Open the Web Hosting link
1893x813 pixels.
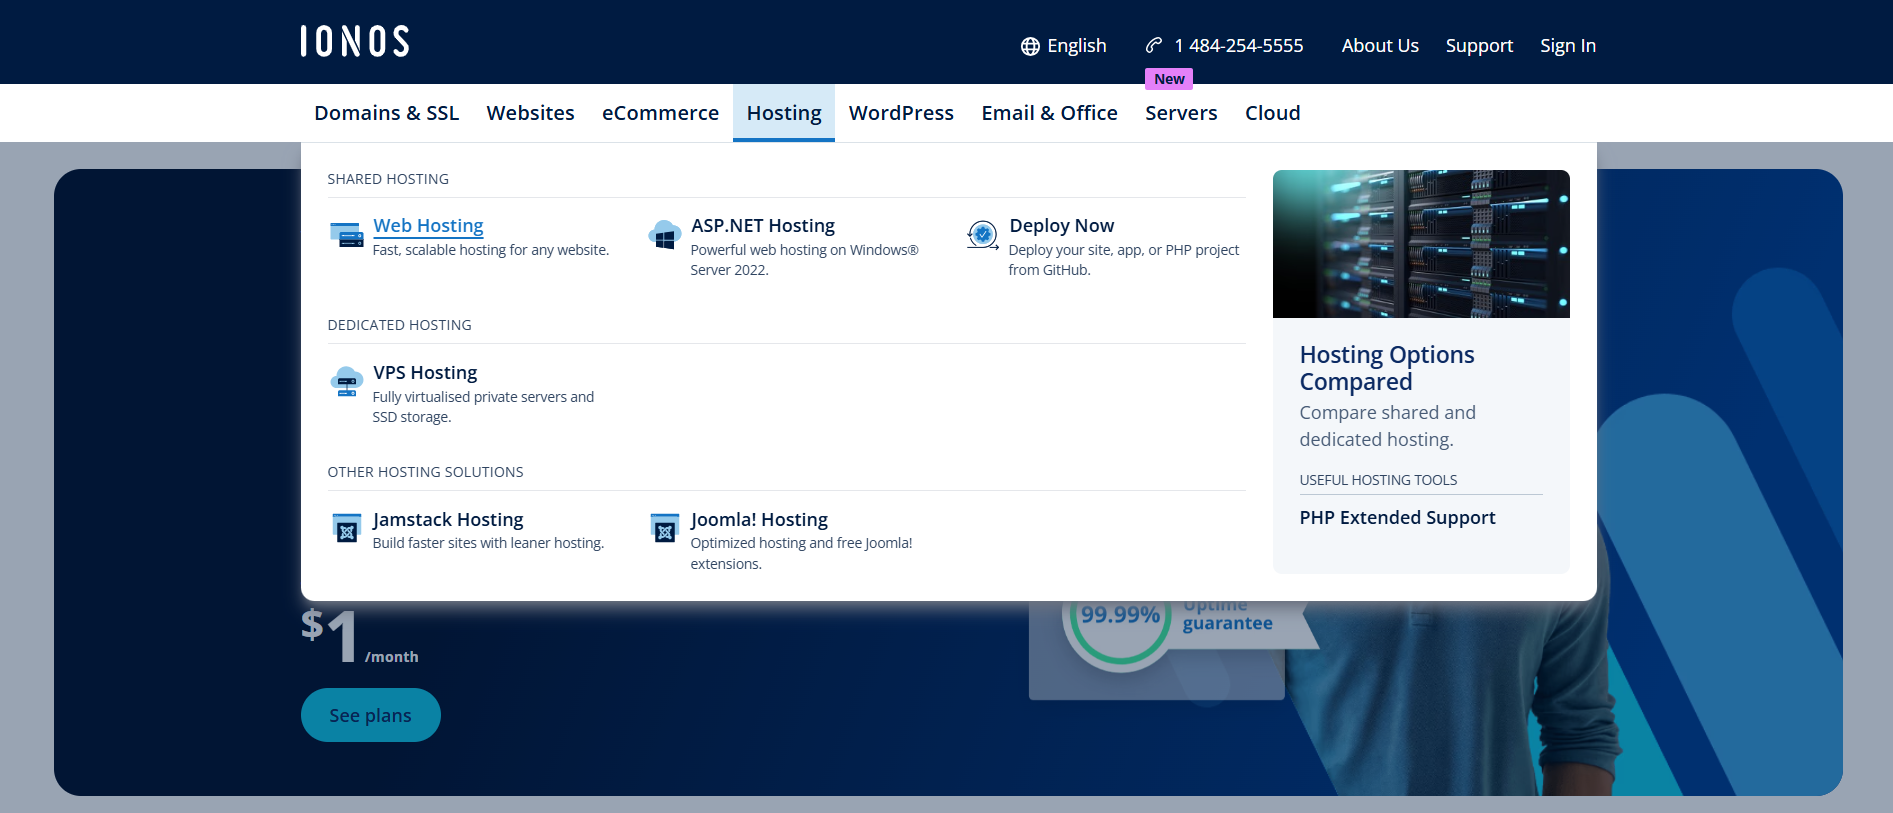coord(428,226)
